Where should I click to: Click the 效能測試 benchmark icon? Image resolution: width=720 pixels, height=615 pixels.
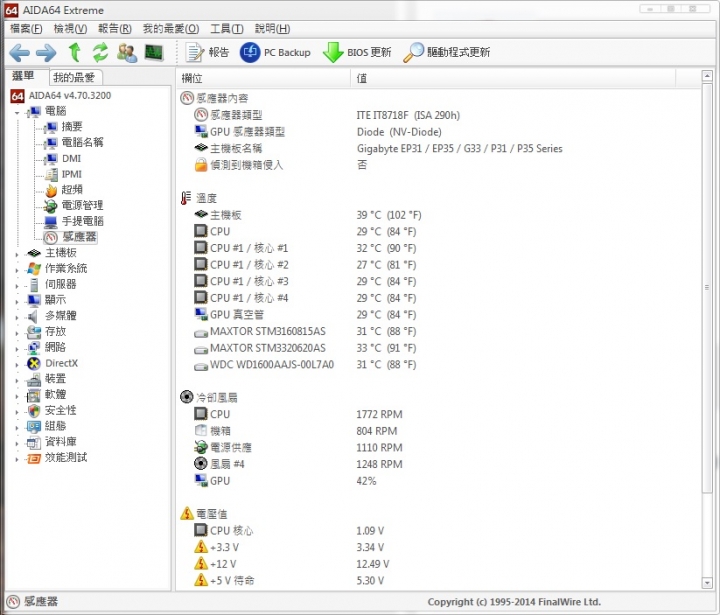tap(34, 458)
